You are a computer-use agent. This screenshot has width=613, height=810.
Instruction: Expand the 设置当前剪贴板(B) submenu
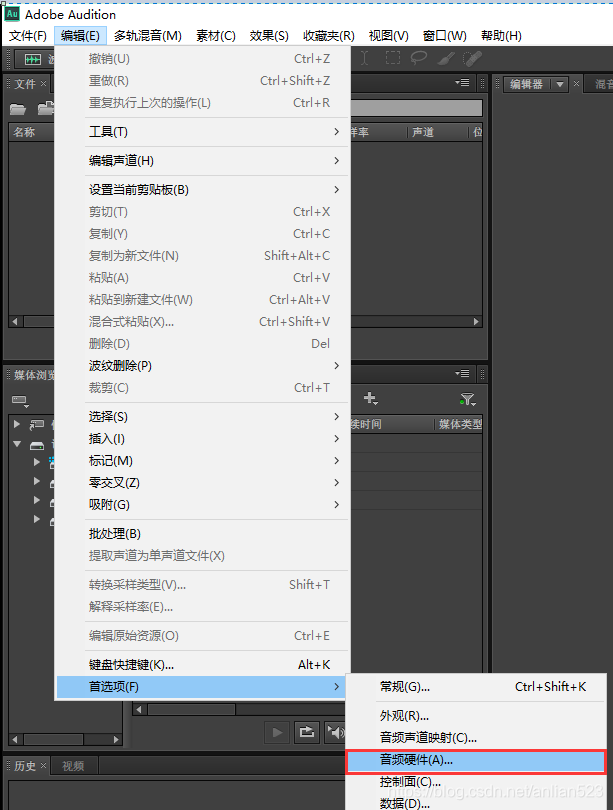coord(203,190)
